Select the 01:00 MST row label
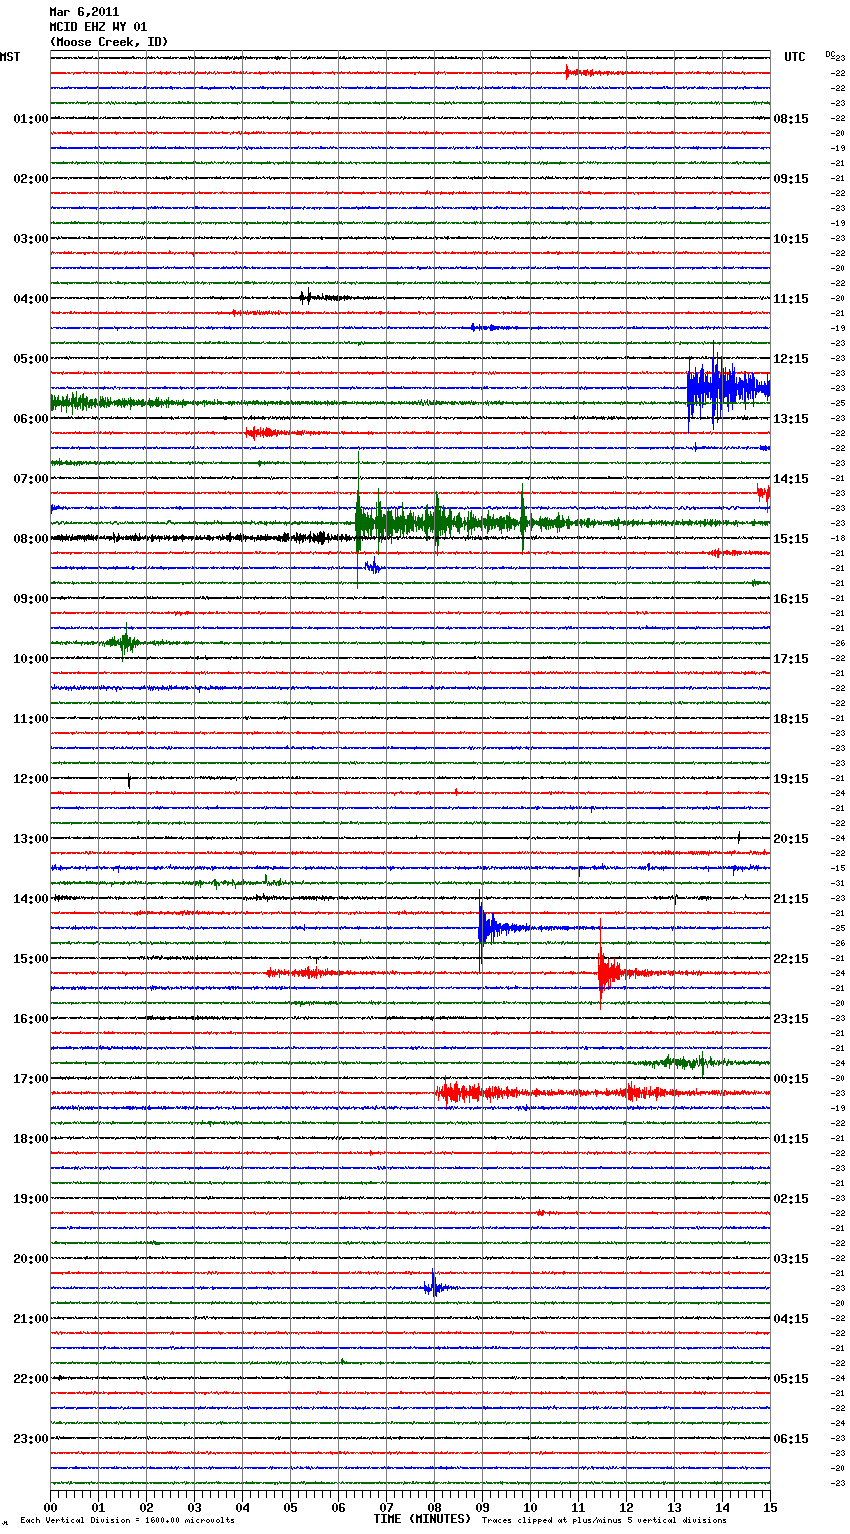This screenshot has height=1534, width=850. click(x=31, y=119)
